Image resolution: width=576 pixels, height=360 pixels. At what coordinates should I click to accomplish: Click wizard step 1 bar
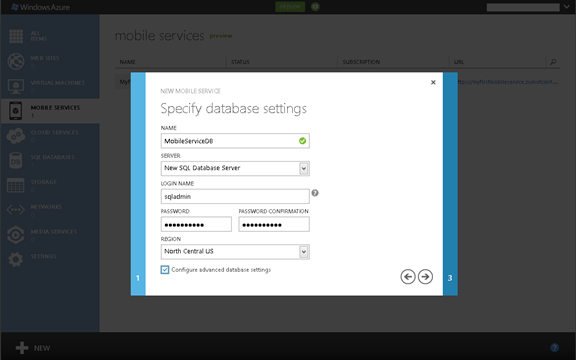pyautogui.click(x=138, y=184)
